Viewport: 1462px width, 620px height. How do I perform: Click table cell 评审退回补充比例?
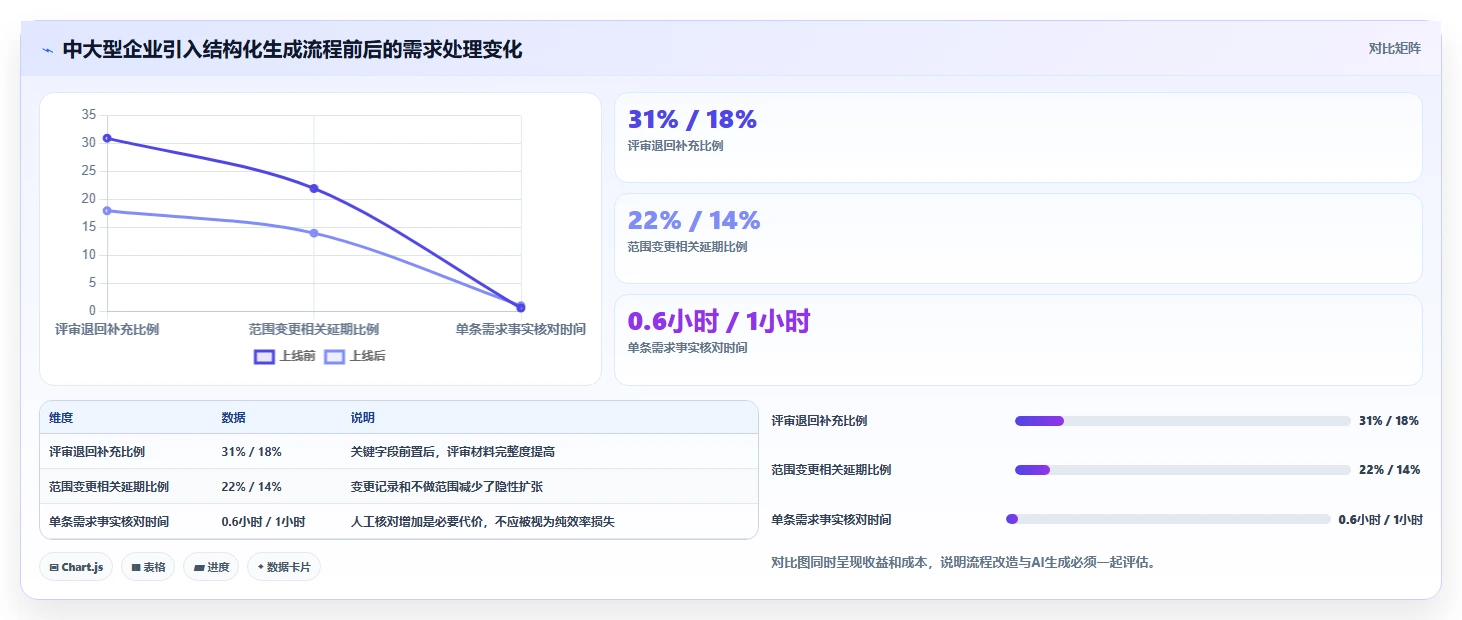pos(97,452)
